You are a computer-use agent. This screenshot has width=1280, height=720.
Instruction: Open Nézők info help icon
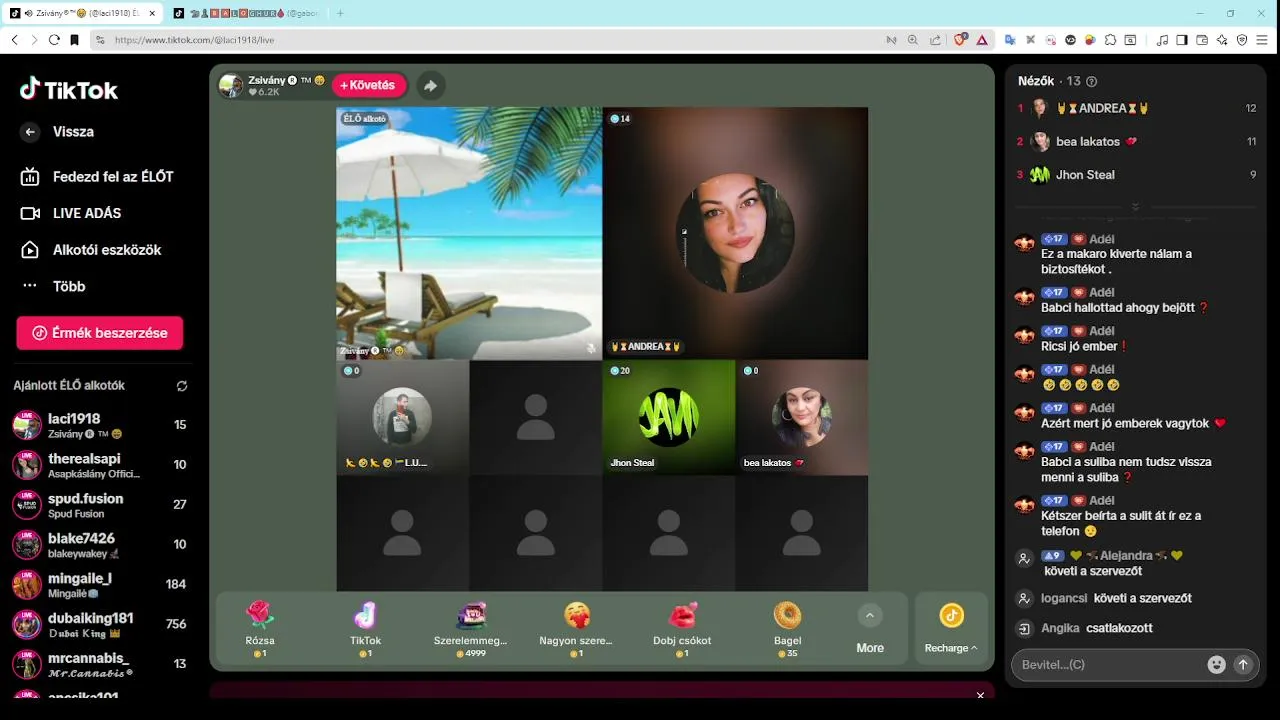pos(1092,82)
